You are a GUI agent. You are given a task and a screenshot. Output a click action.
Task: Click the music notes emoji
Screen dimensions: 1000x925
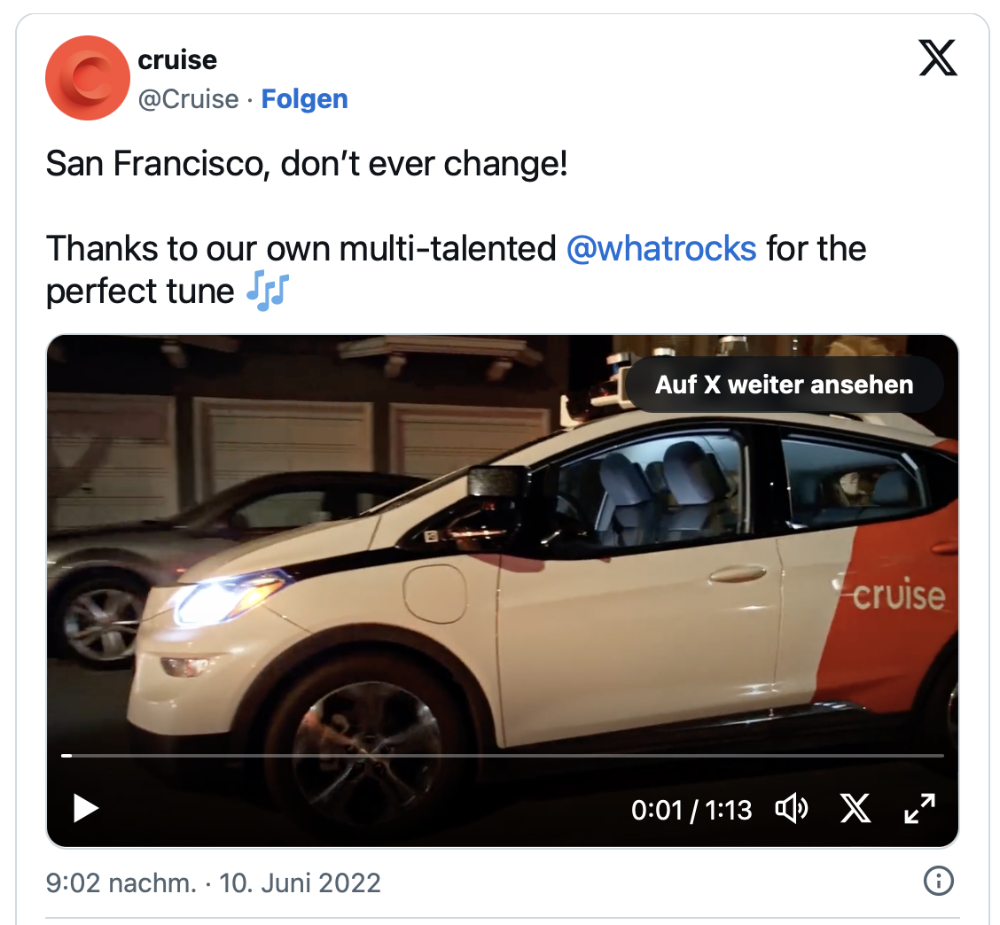coord(268,291)
